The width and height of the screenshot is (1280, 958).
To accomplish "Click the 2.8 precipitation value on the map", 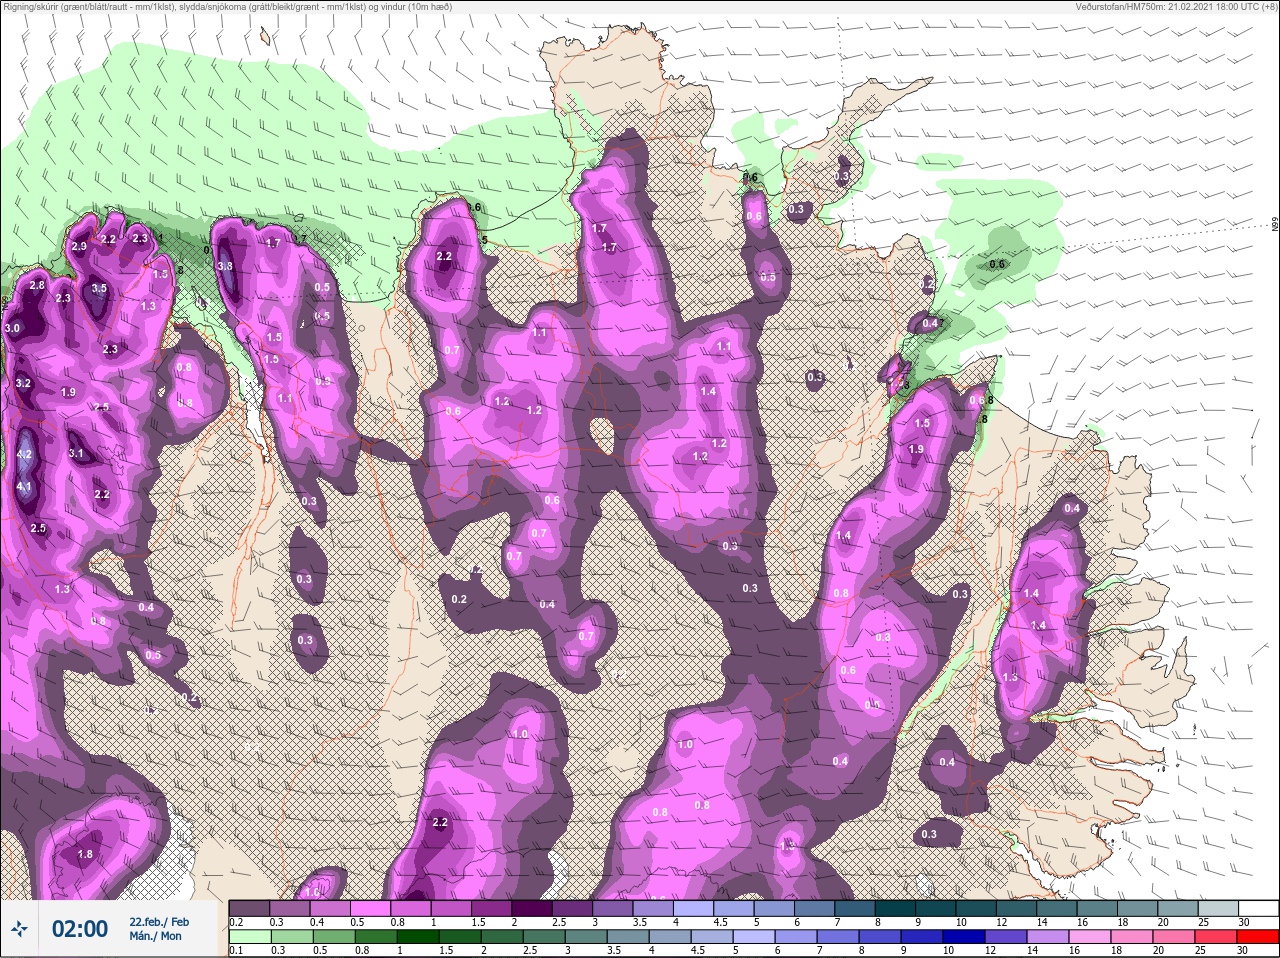I will (x=37, y=286).
